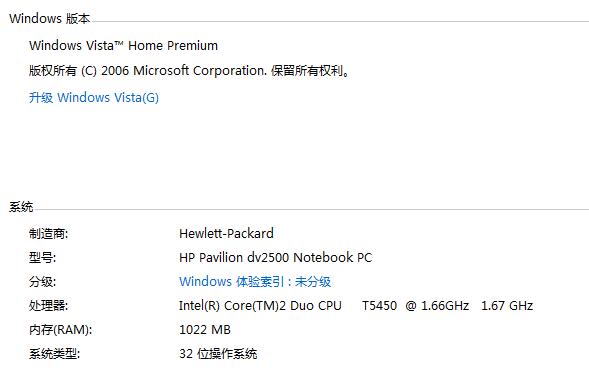Click the 32 位操作系统 value

click(x=218, y=354)
